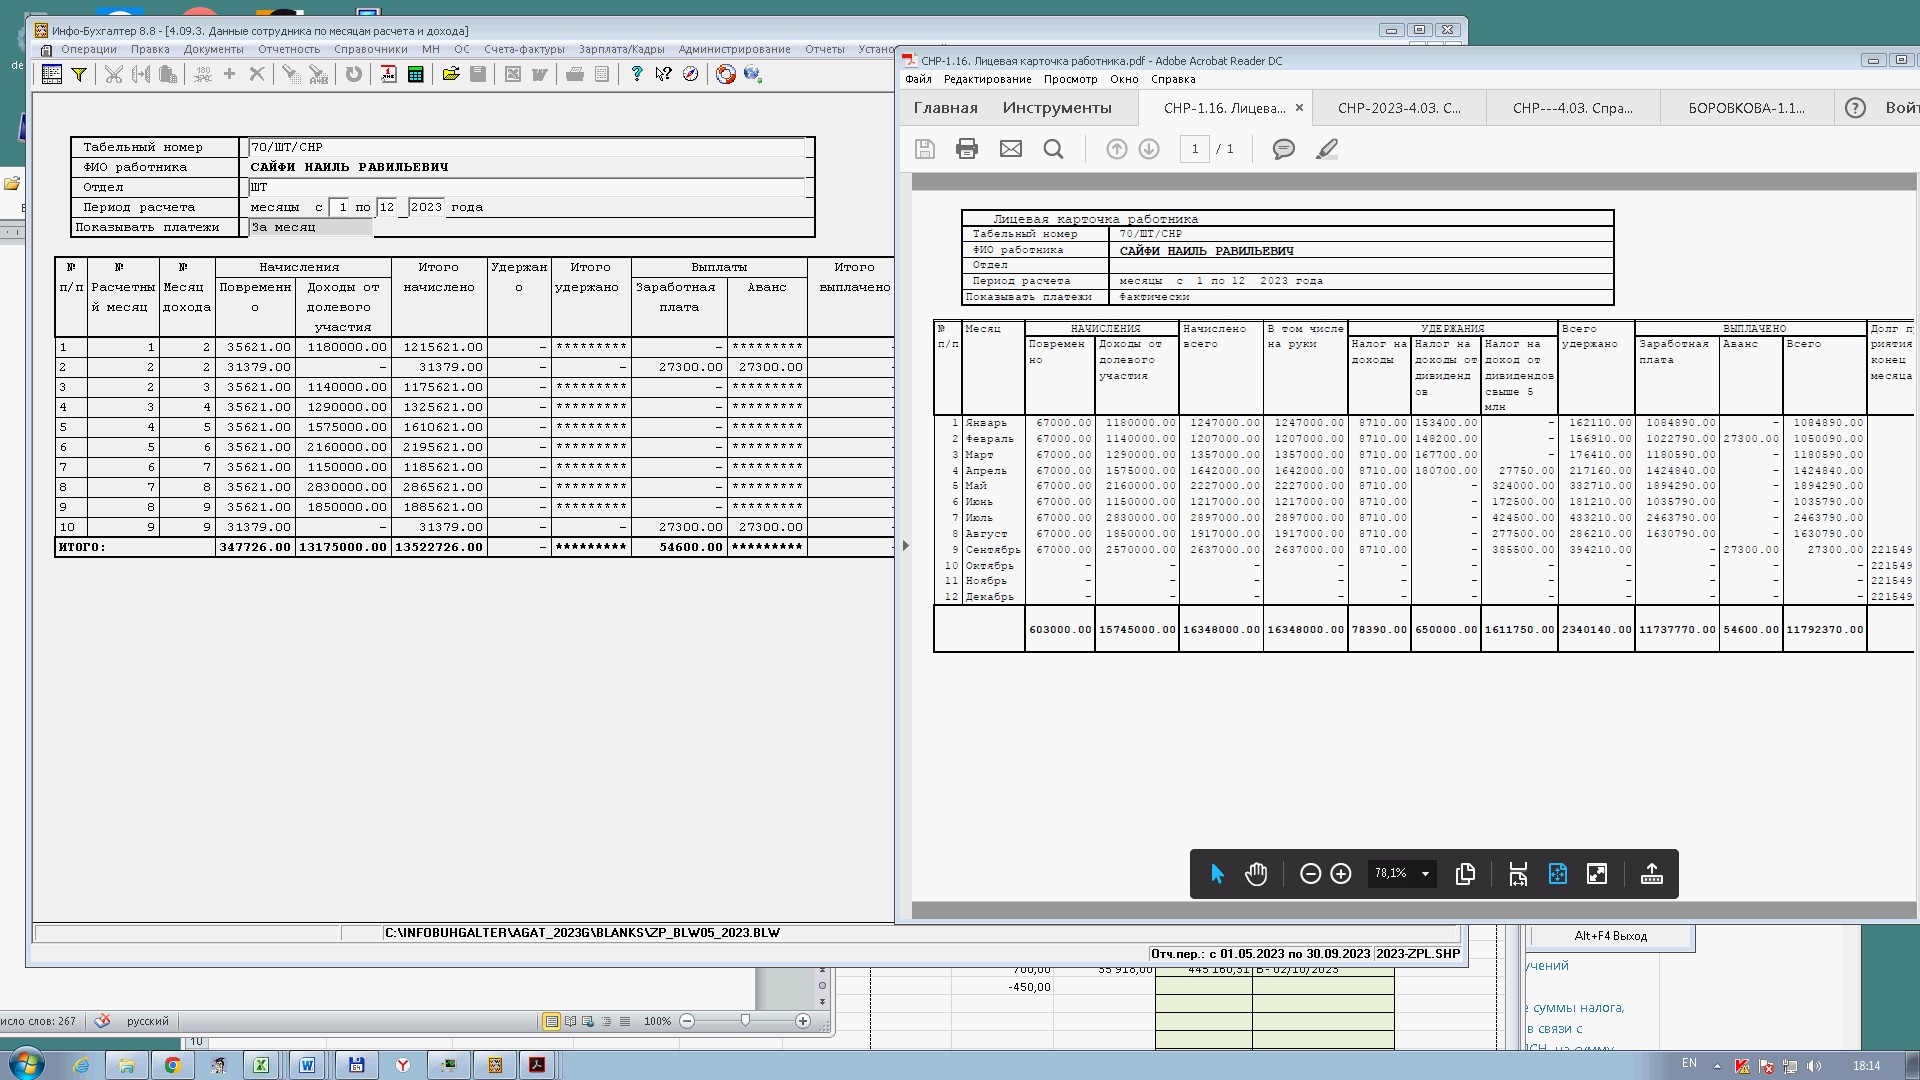1920x1080 pixels.
Task: Open the Счета-фактуры menu
Action: (x=524, y=49)
